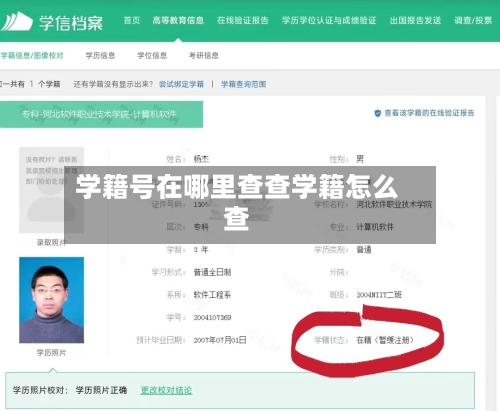Click the 系所 value 软件工程系
Viewport: 500px width, 411px height.
click(x=212, y=295)
